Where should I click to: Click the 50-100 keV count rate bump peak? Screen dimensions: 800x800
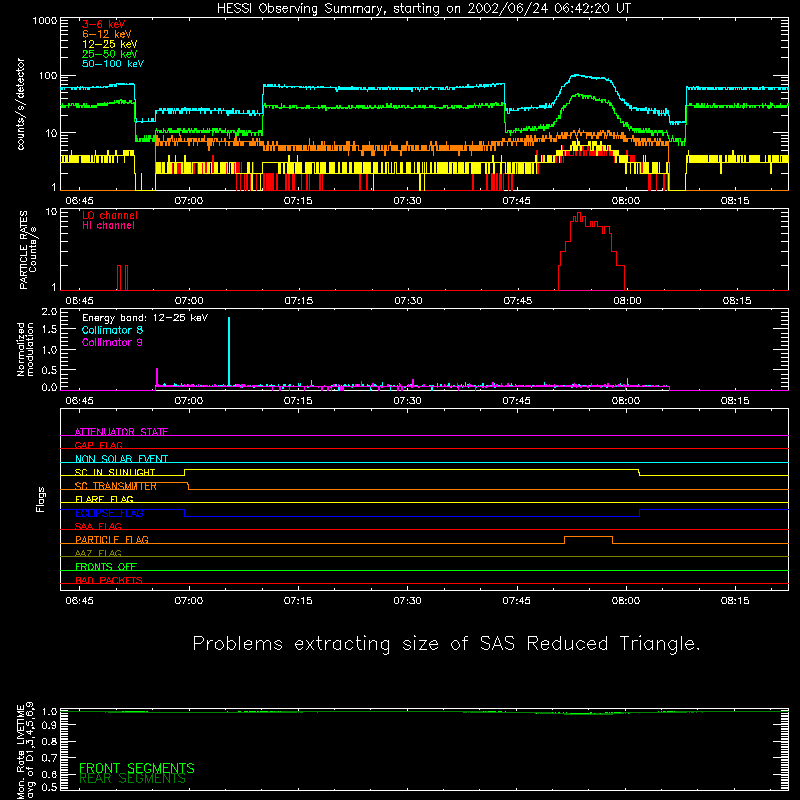point(577,76)
